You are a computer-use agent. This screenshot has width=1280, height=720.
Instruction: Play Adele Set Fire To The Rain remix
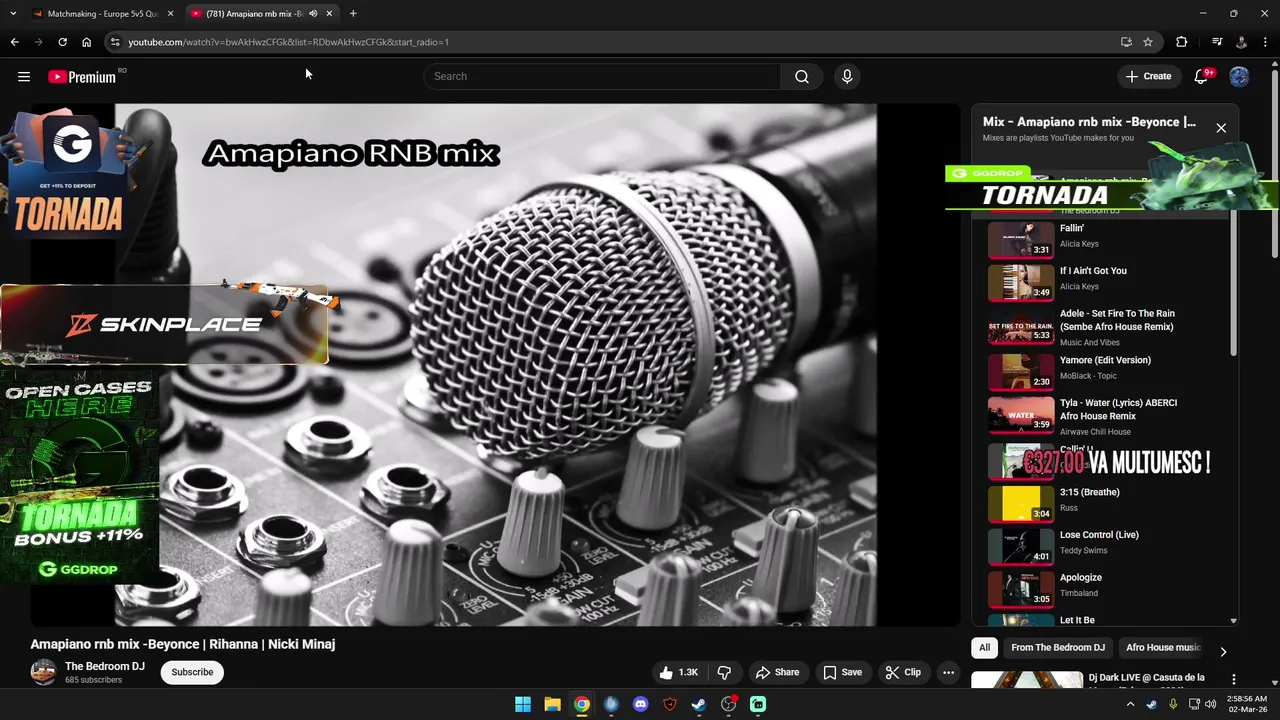point(1106,327)
